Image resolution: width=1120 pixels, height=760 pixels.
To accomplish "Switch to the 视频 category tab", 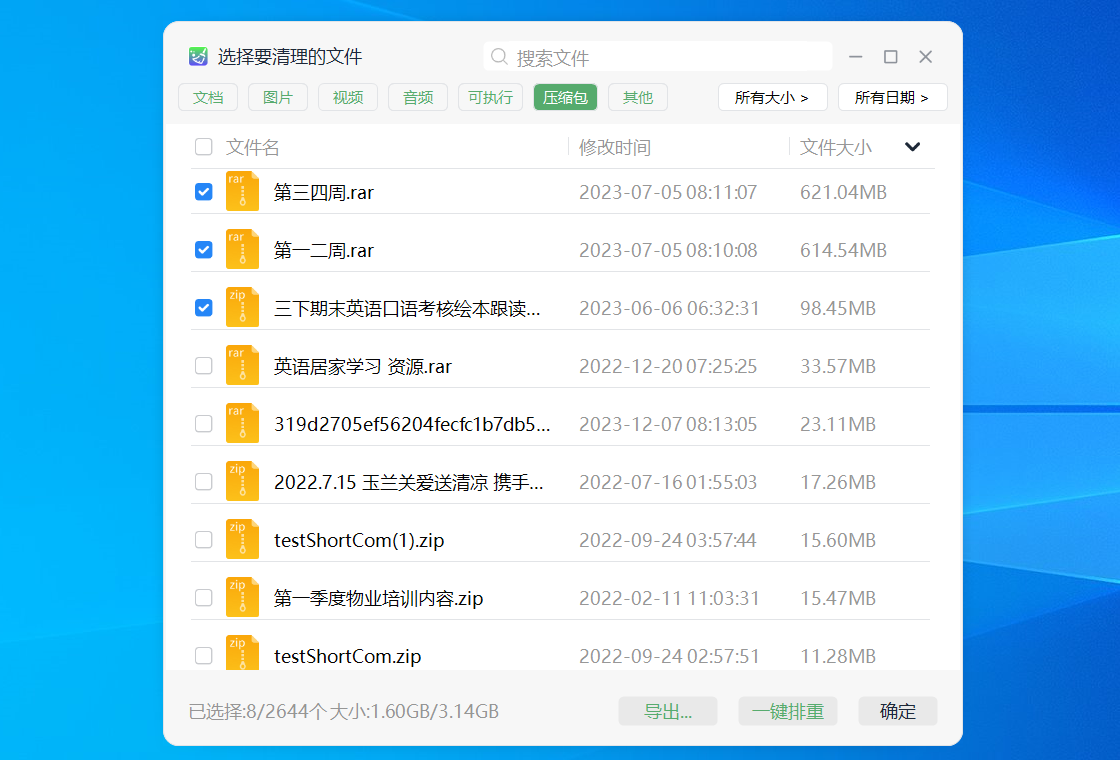I will pos(348,97).
